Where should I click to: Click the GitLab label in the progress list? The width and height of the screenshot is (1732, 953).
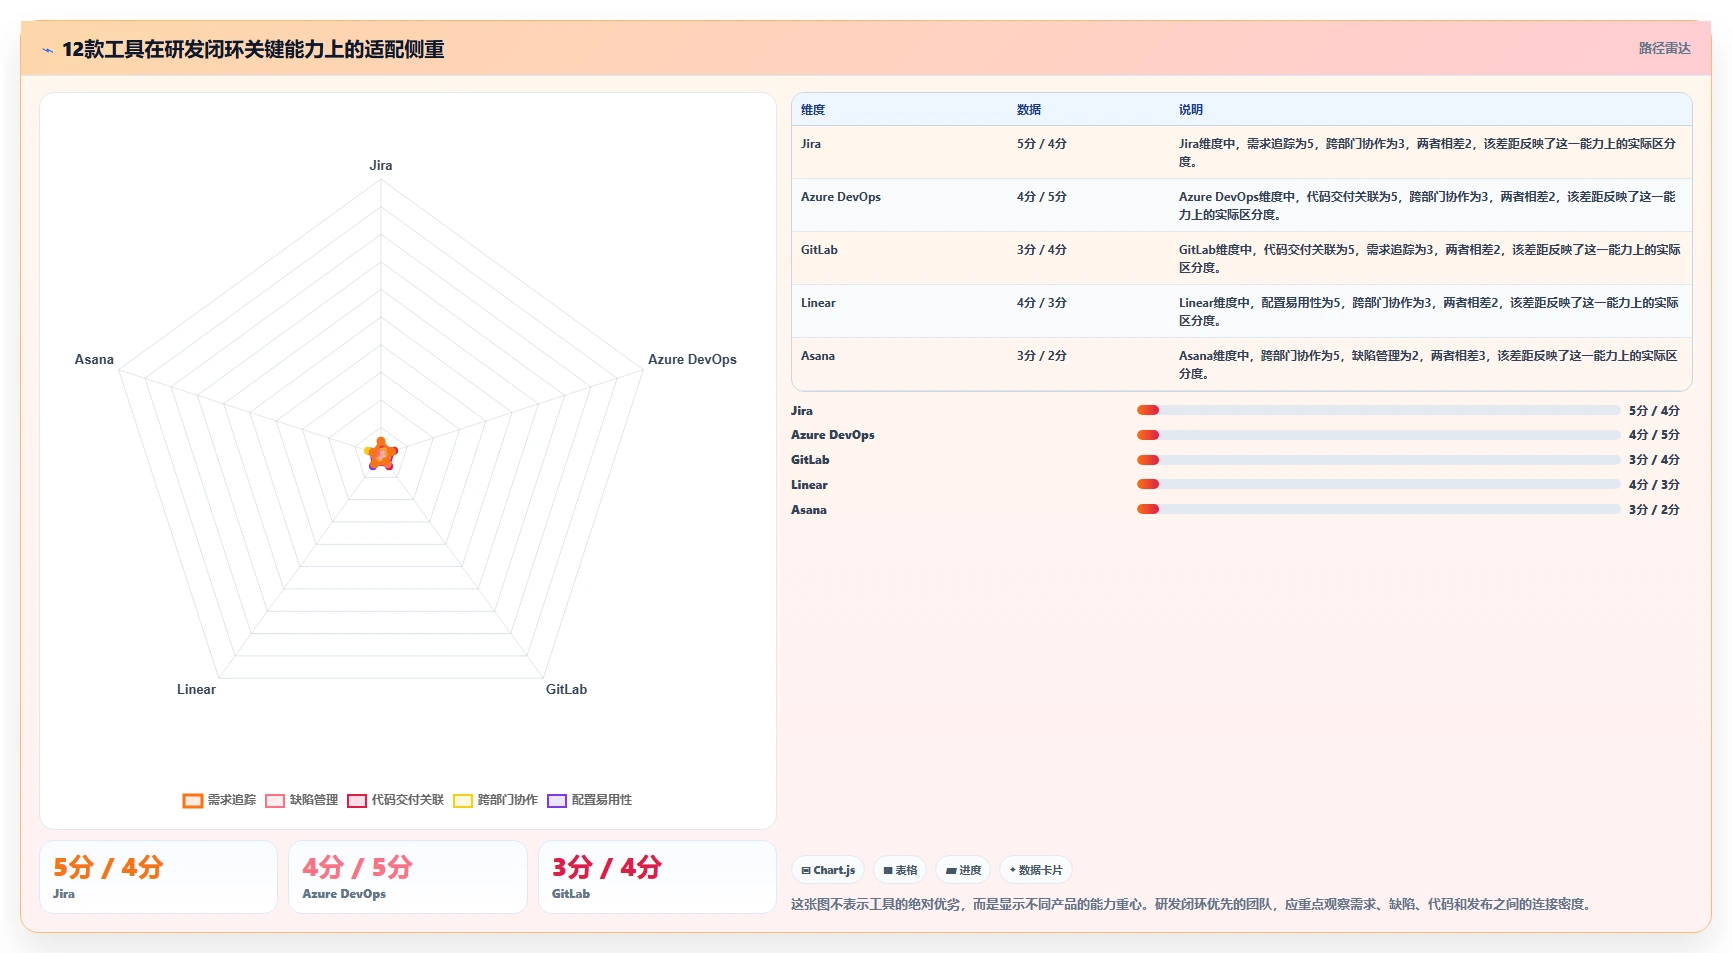pyautogui.click(x=810, y=460)
